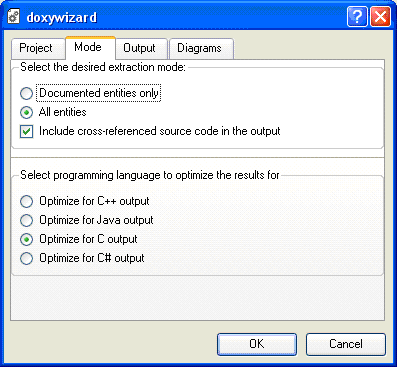Select the Mode tab
This screenshot has width=397, height=367.
coord(90,48)
